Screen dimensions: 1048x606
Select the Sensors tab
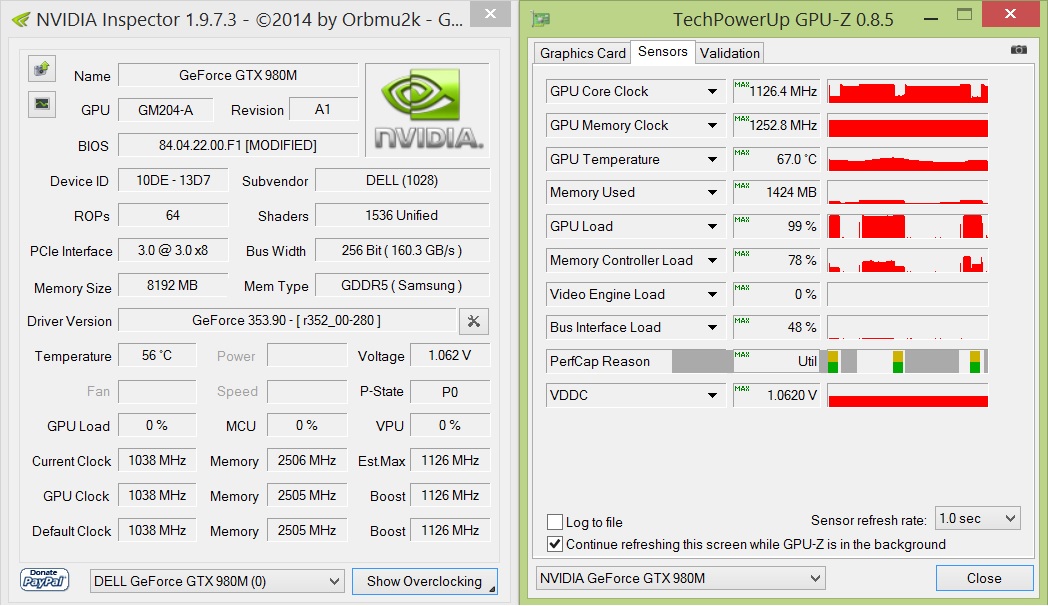point(662,51)
